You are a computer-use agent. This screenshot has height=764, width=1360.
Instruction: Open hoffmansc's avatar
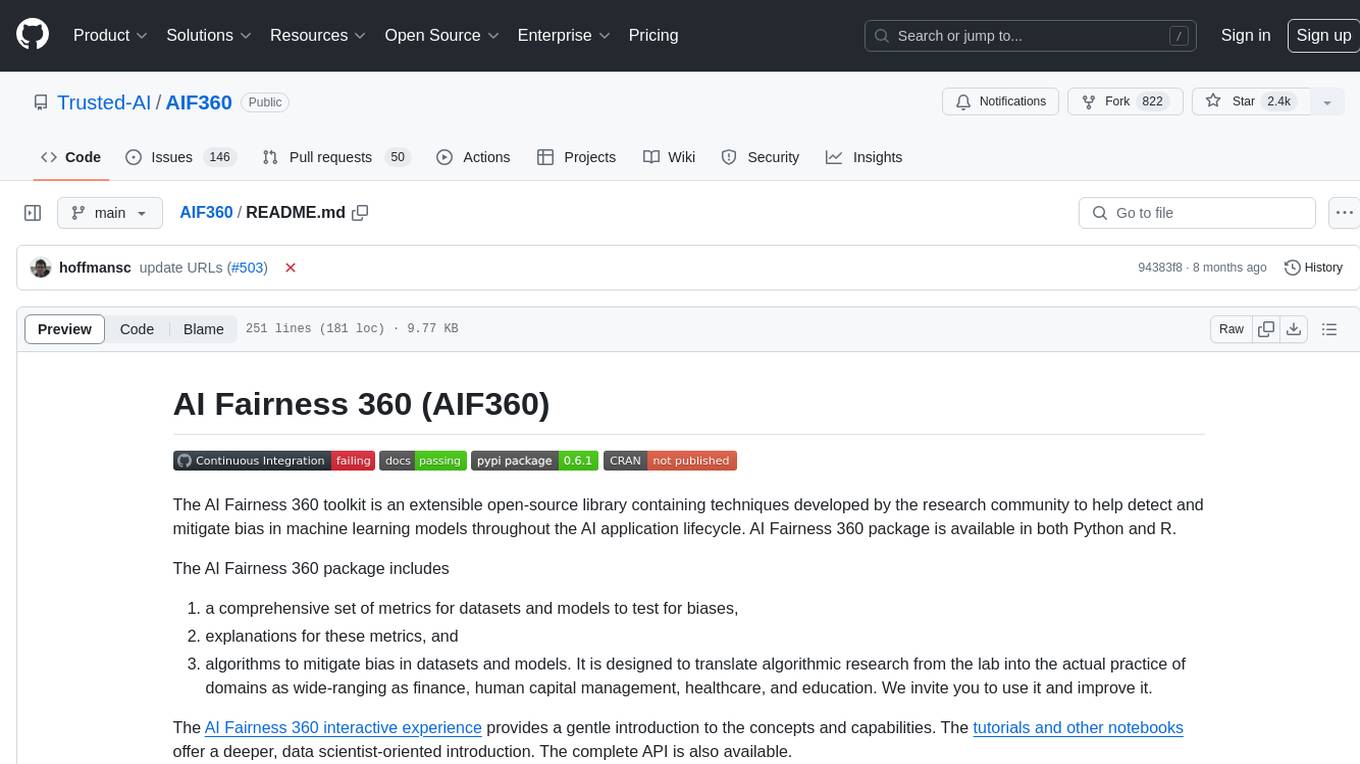point(41,268)
